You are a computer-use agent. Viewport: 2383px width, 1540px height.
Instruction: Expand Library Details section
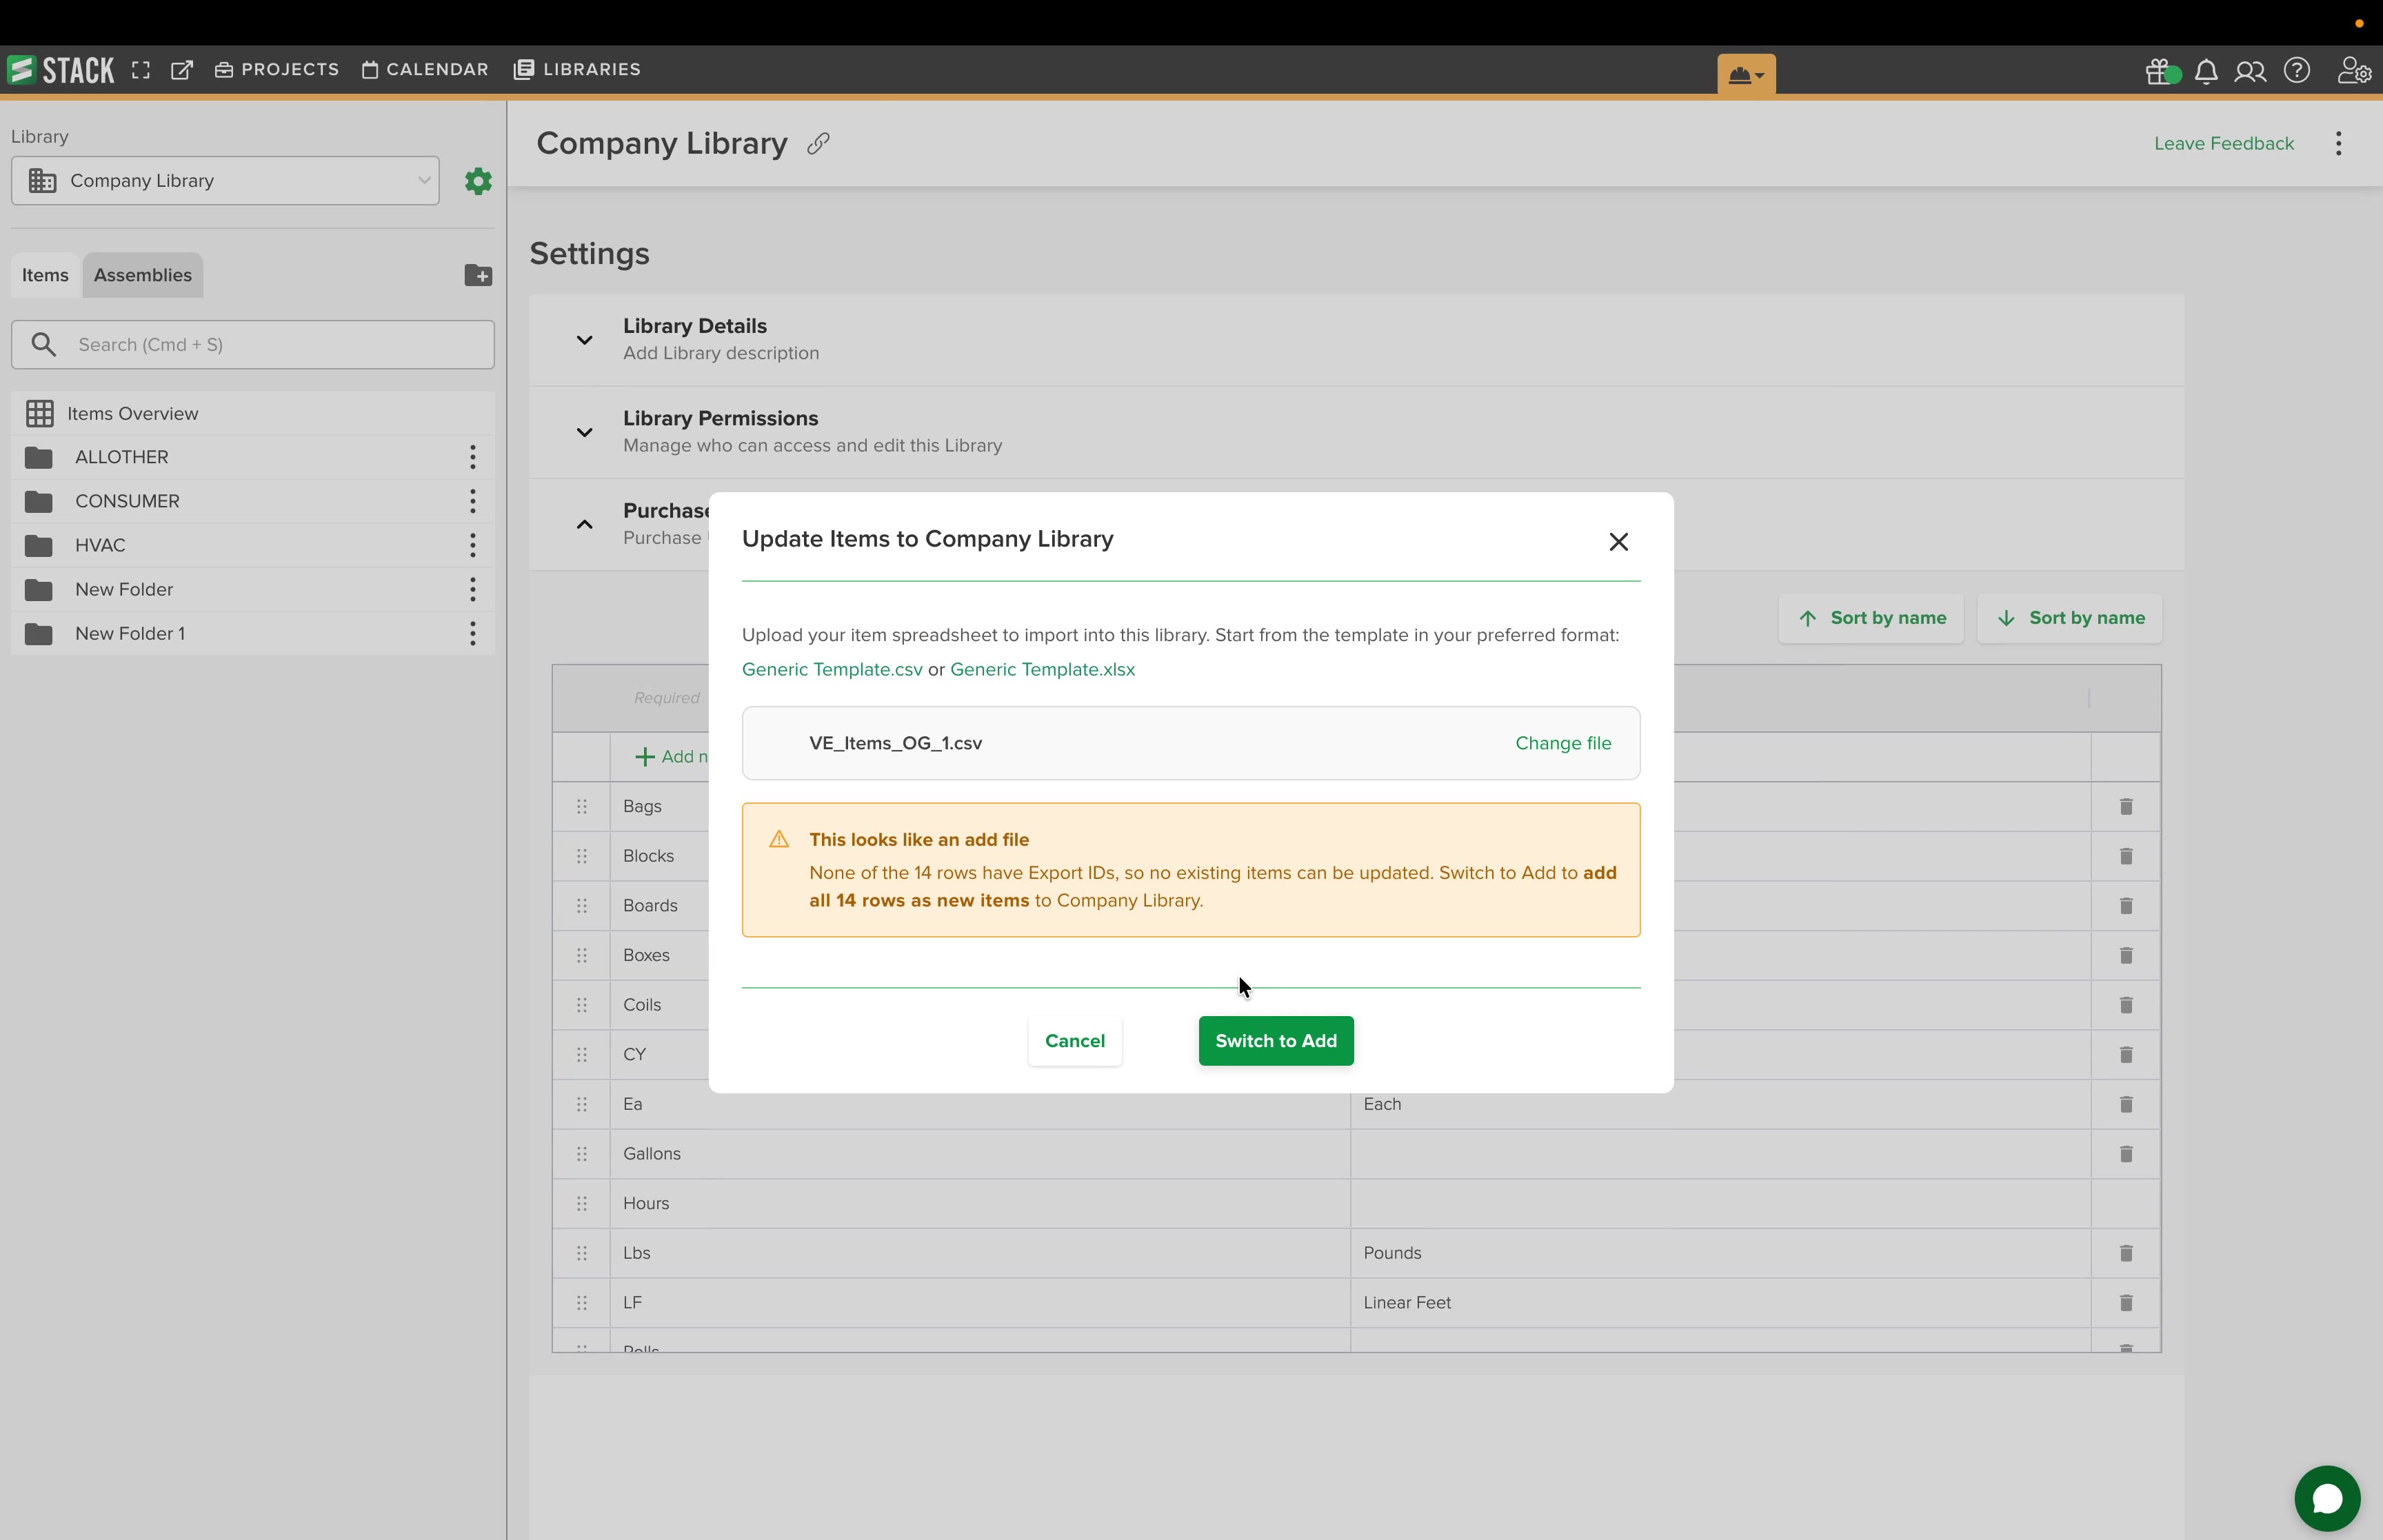[x=584, y=340]
